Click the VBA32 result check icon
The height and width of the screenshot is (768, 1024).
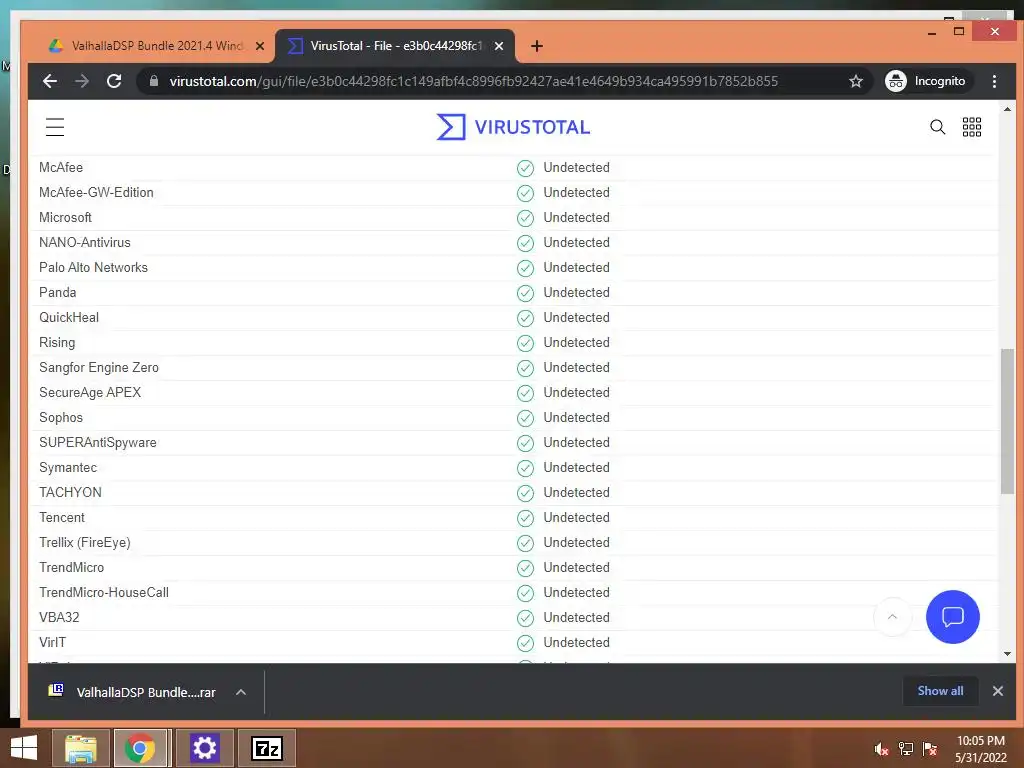pyautogui.click(x=525, y=618)
